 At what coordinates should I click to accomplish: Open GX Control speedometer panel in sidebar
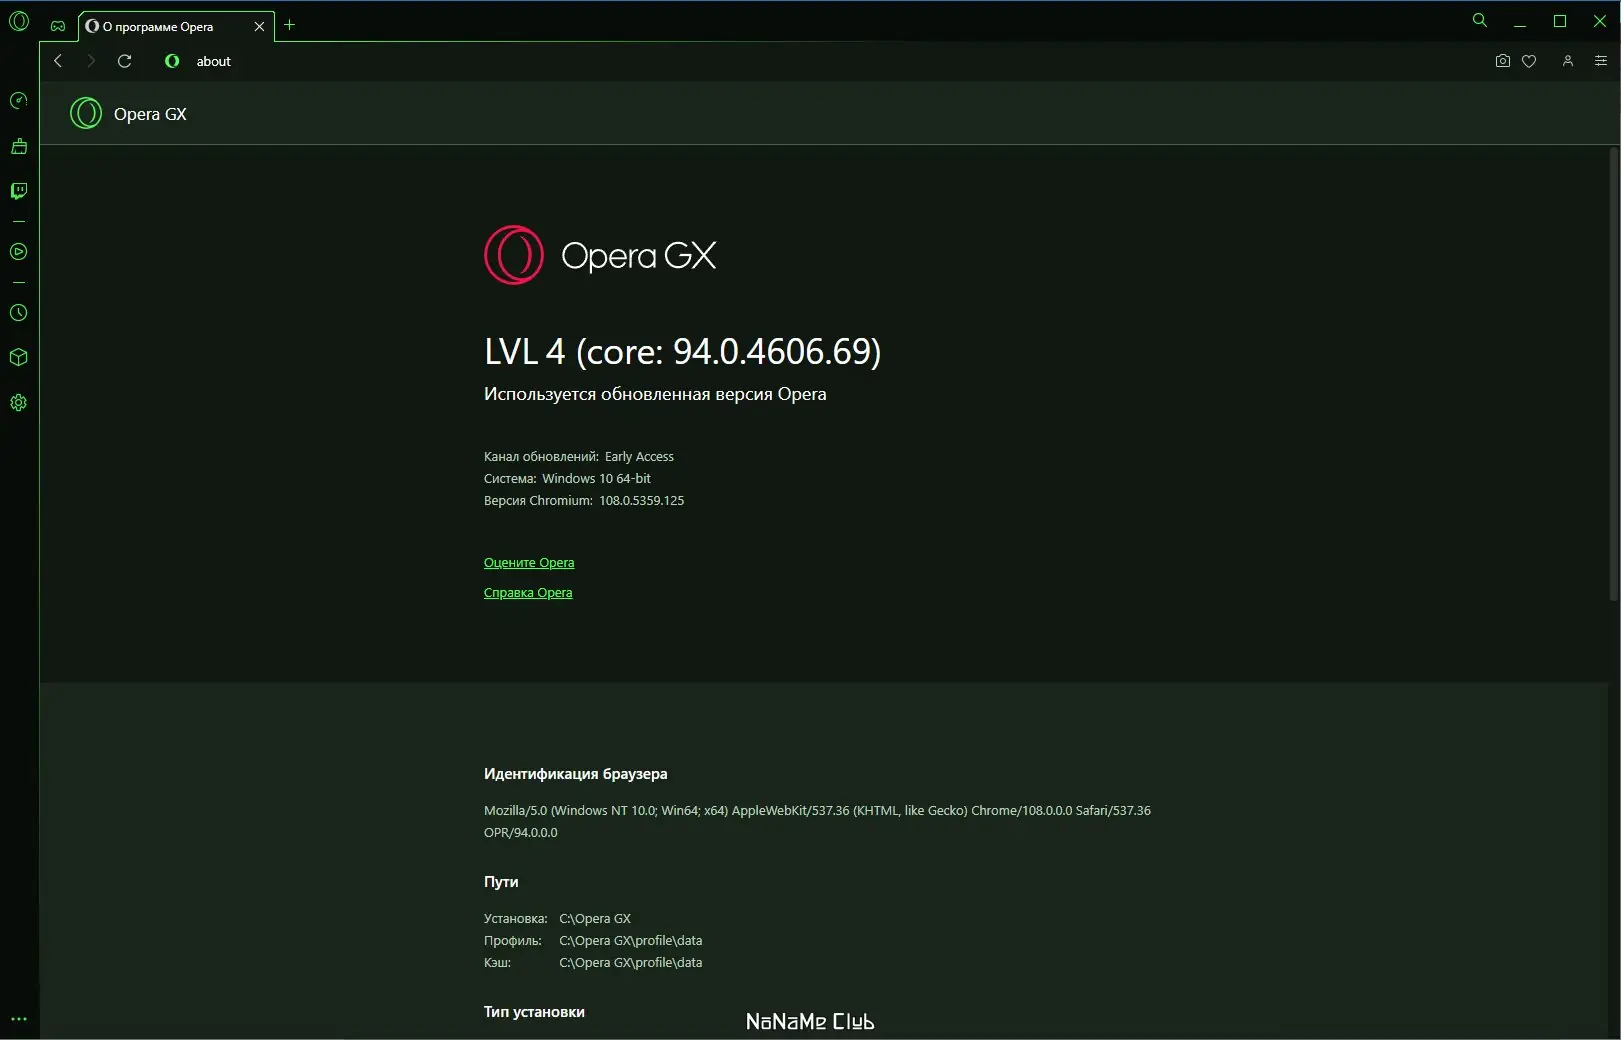pyautogui.click(x=18, y=101)
